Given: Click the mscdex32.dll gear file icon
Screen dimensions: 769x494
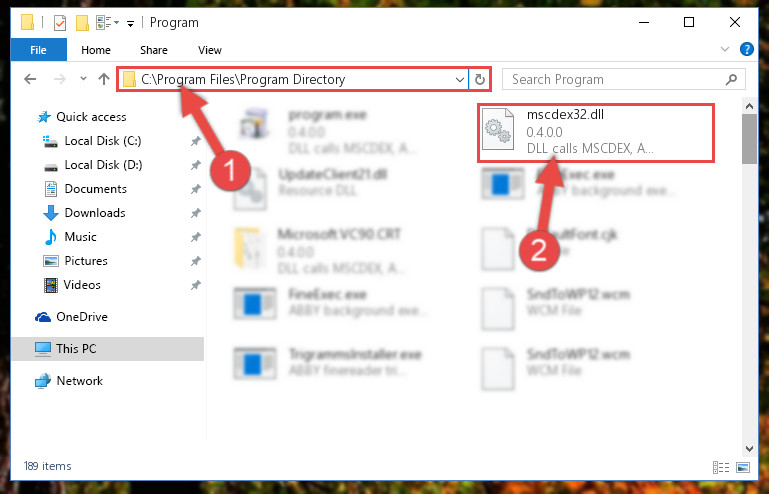Looking at the screenshot, I should [498, 130].
